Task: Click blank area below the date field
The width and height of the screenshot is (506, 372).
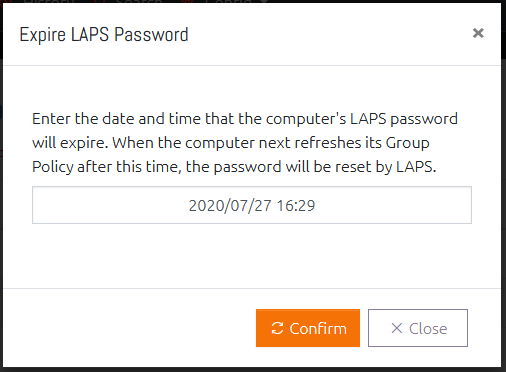Action: click(252, 255)
